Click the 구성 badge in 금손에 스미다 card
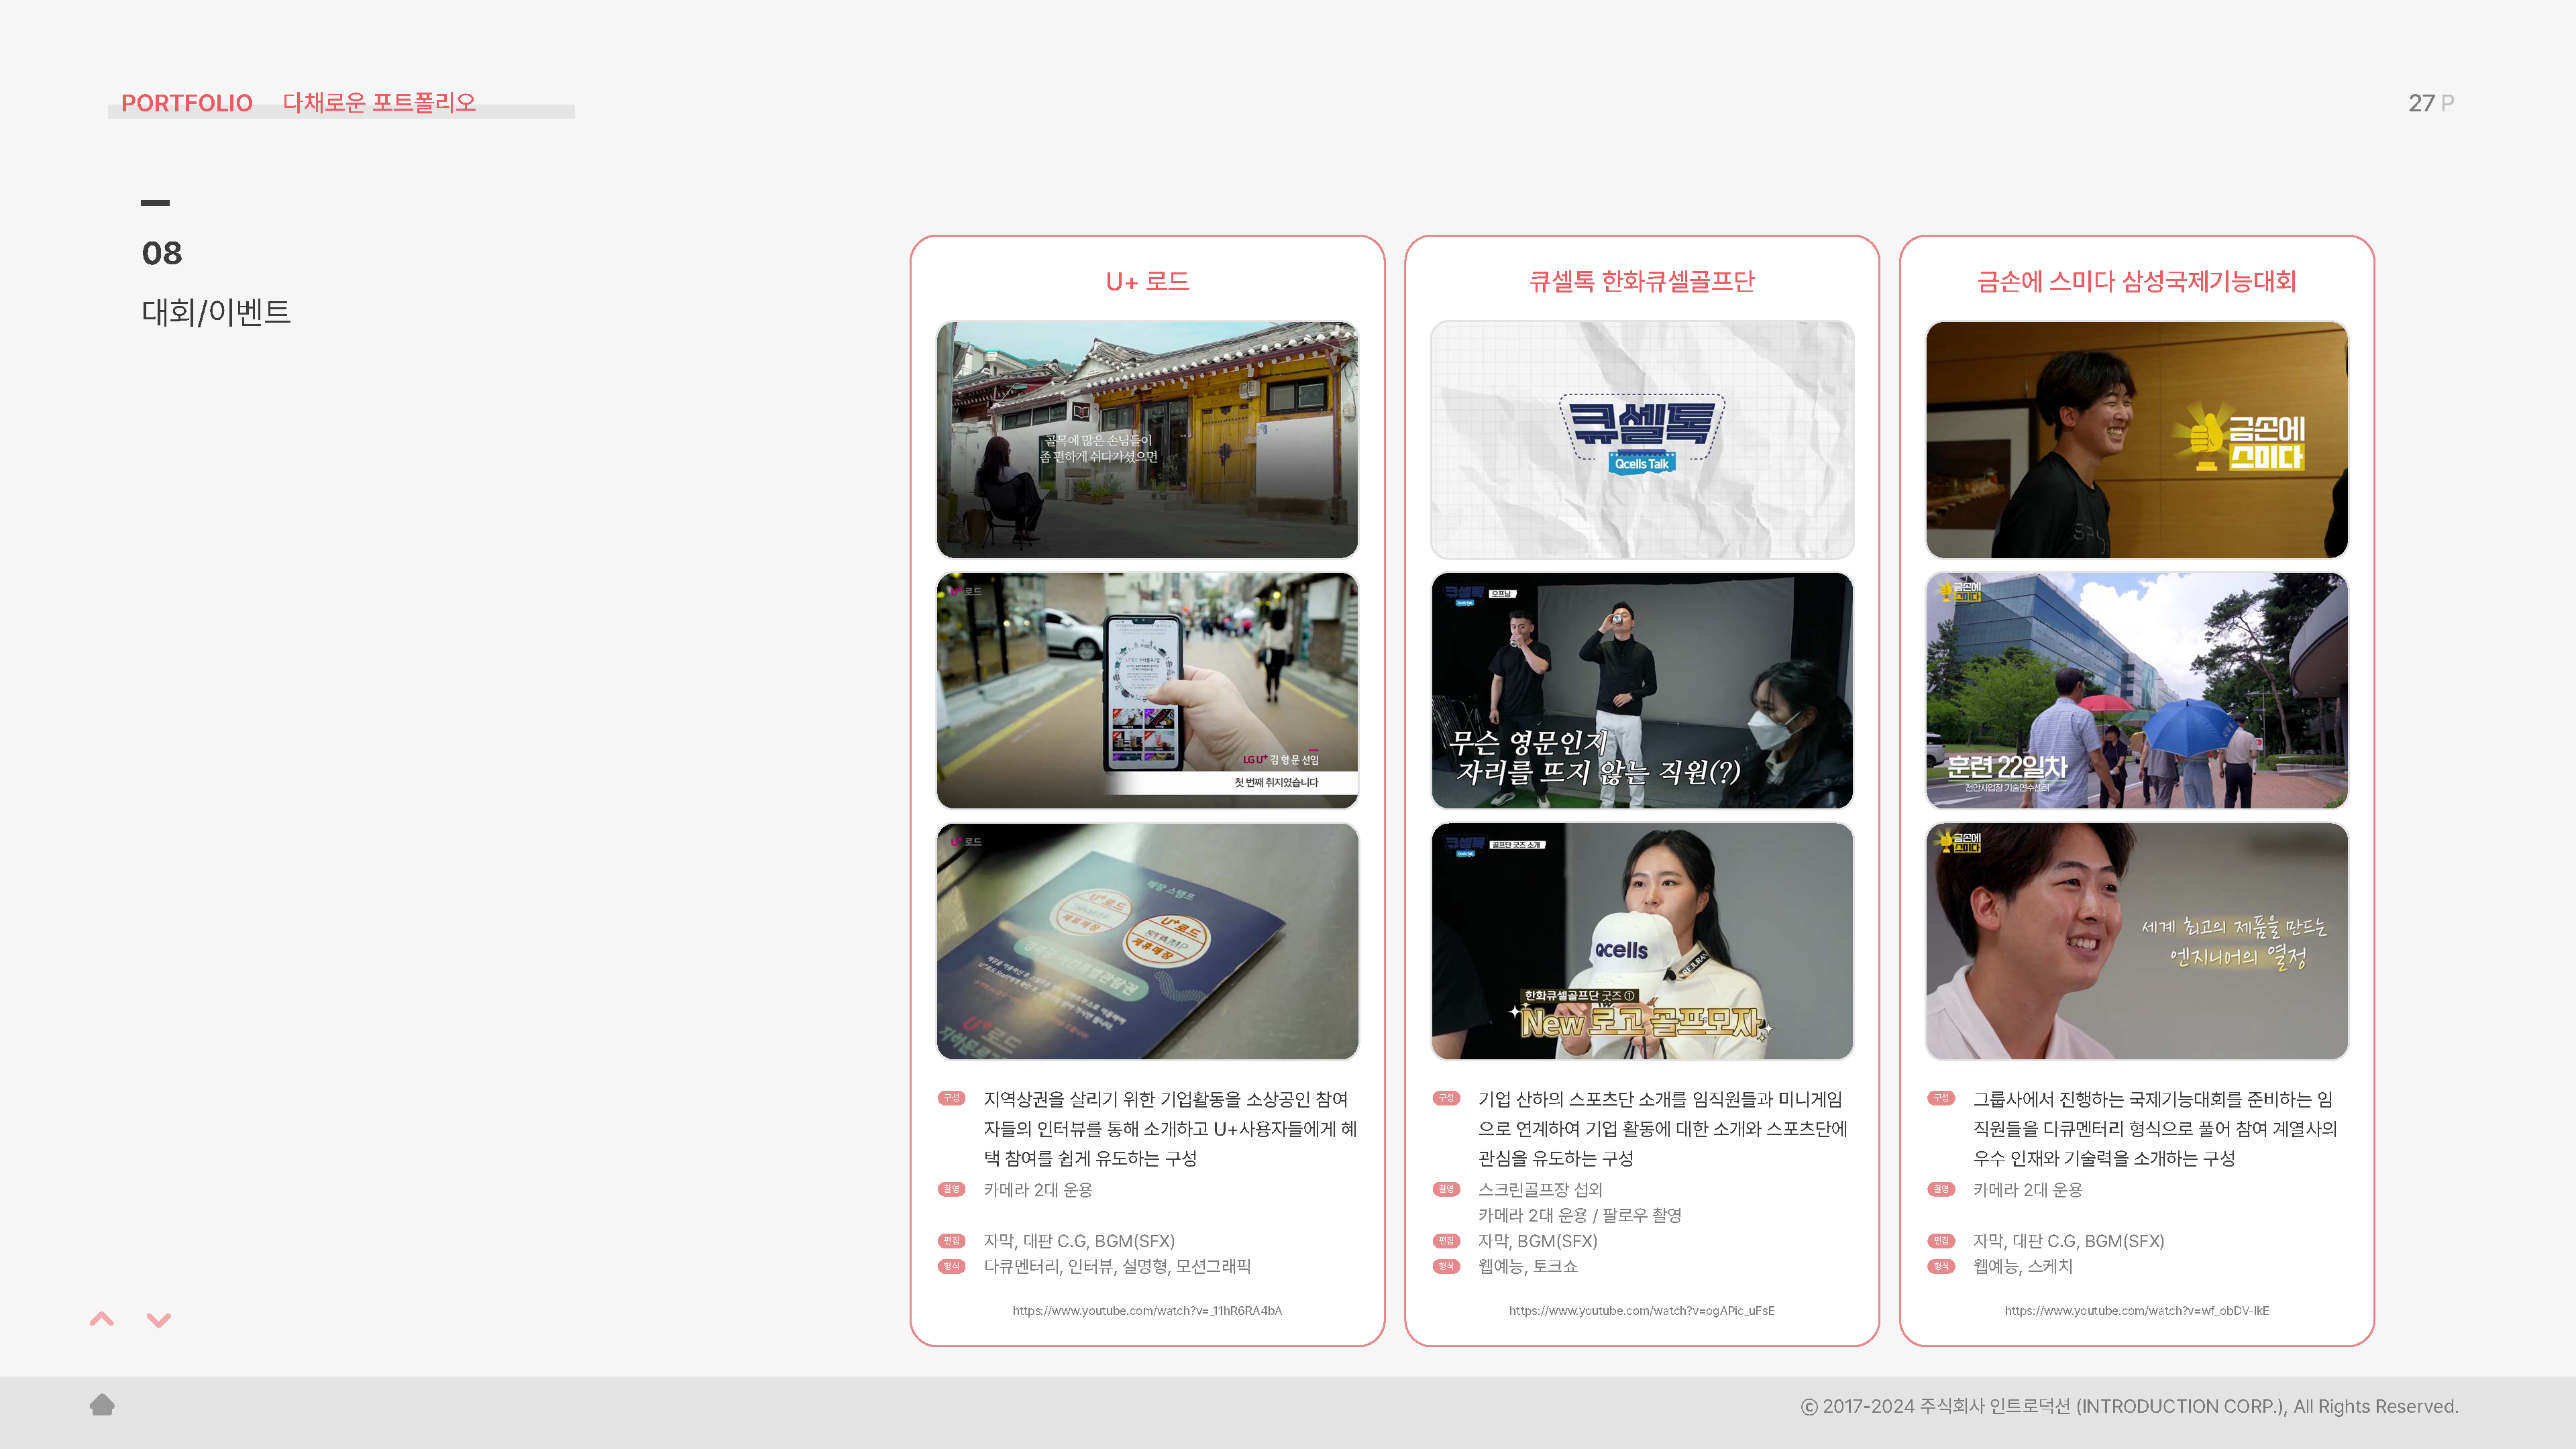Image resolution: width=2576 pixels, height=1449 pixels. point(1941,1098)
